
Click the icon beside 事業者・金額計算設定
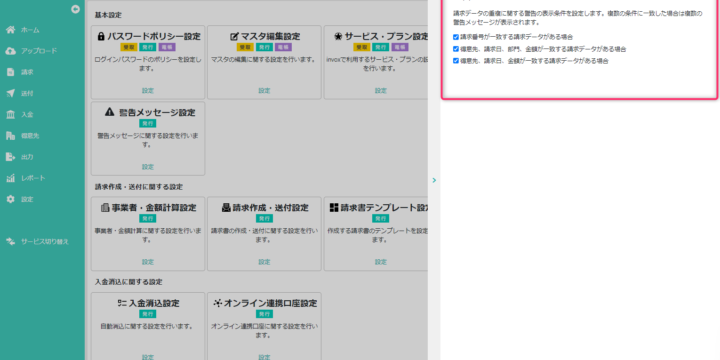coord(105,208)
